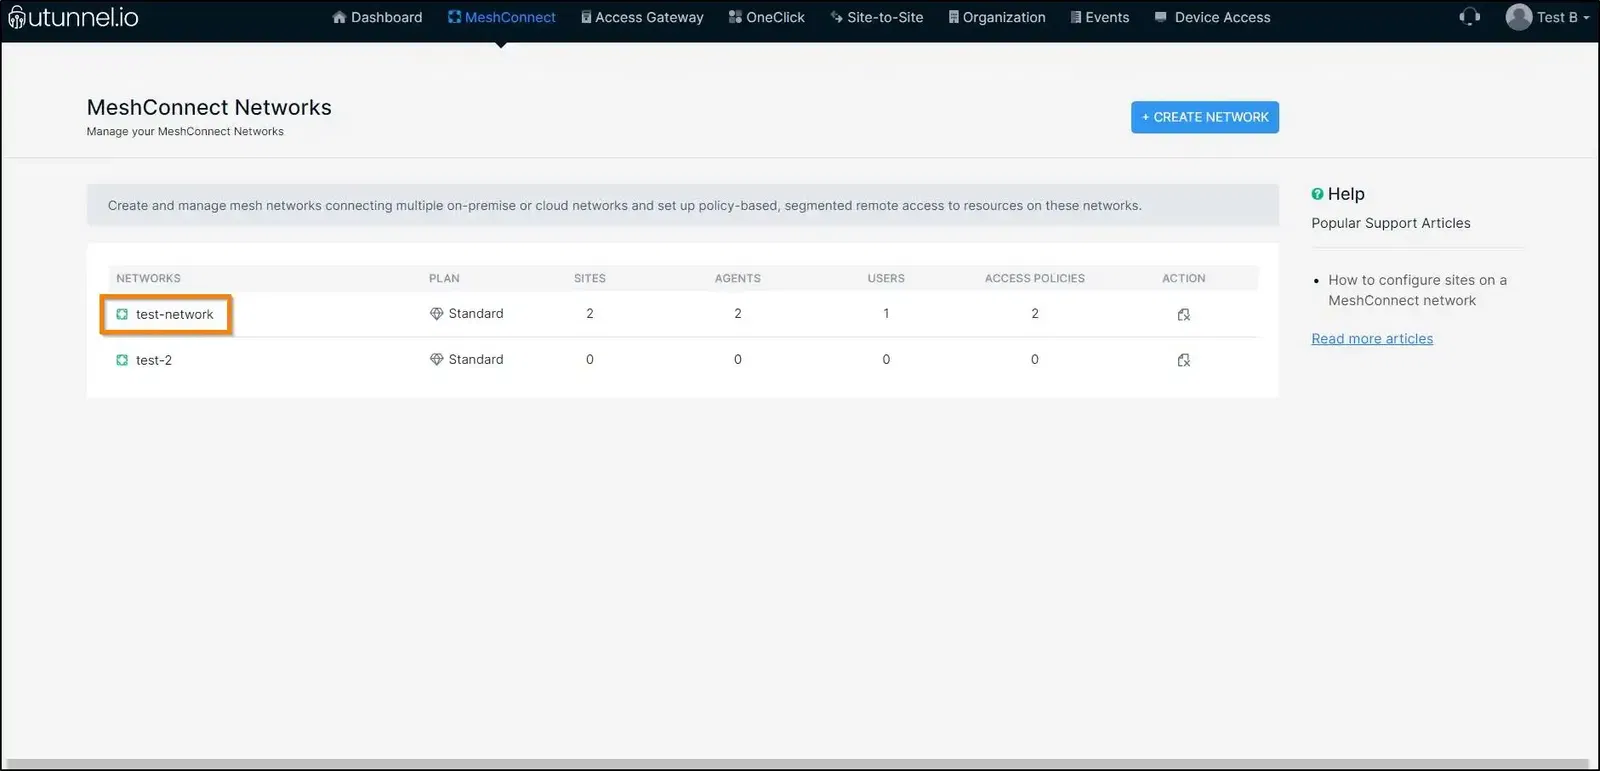Image resolution: width=1600 pixels, height=771 pixels.
Task: Click the OneClick grid icon
Action: click(x=735, y=17)
